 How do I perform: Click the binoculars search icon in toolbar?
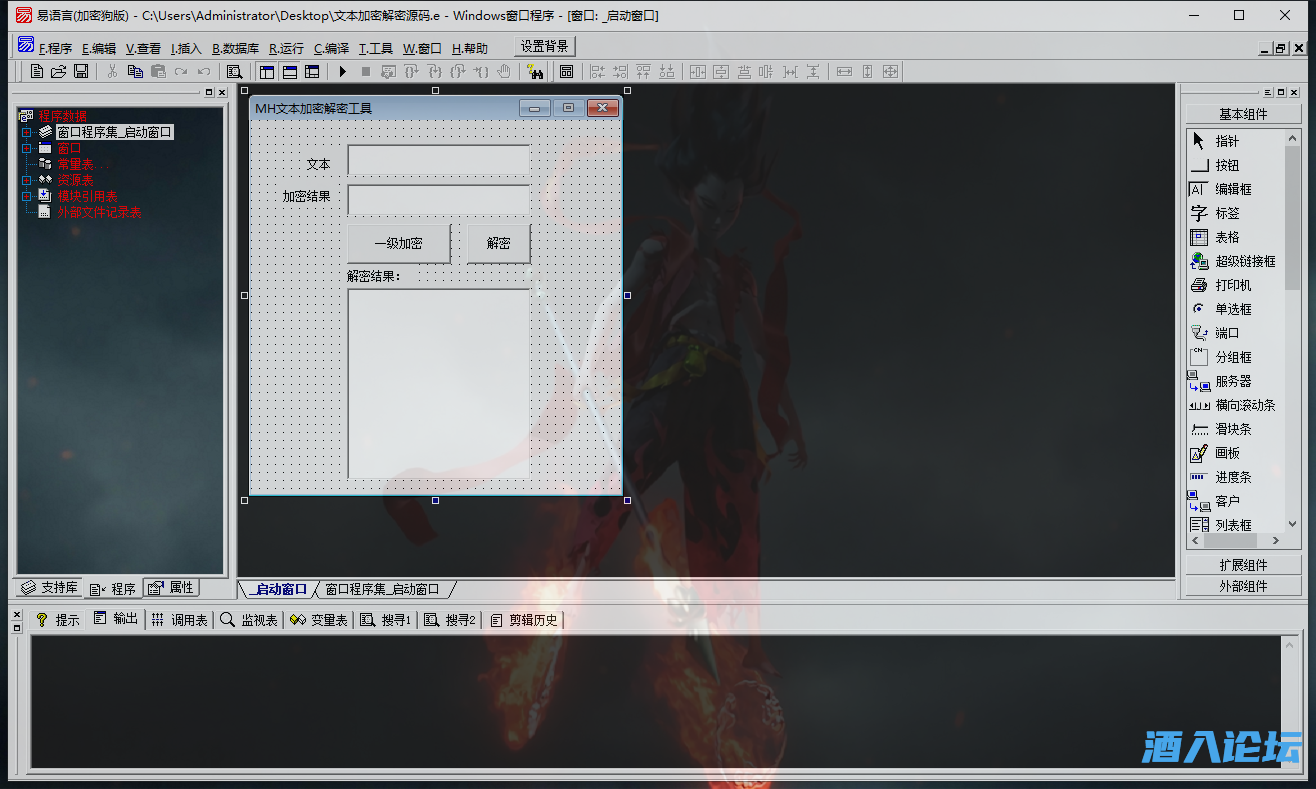(x=534, y=71)
